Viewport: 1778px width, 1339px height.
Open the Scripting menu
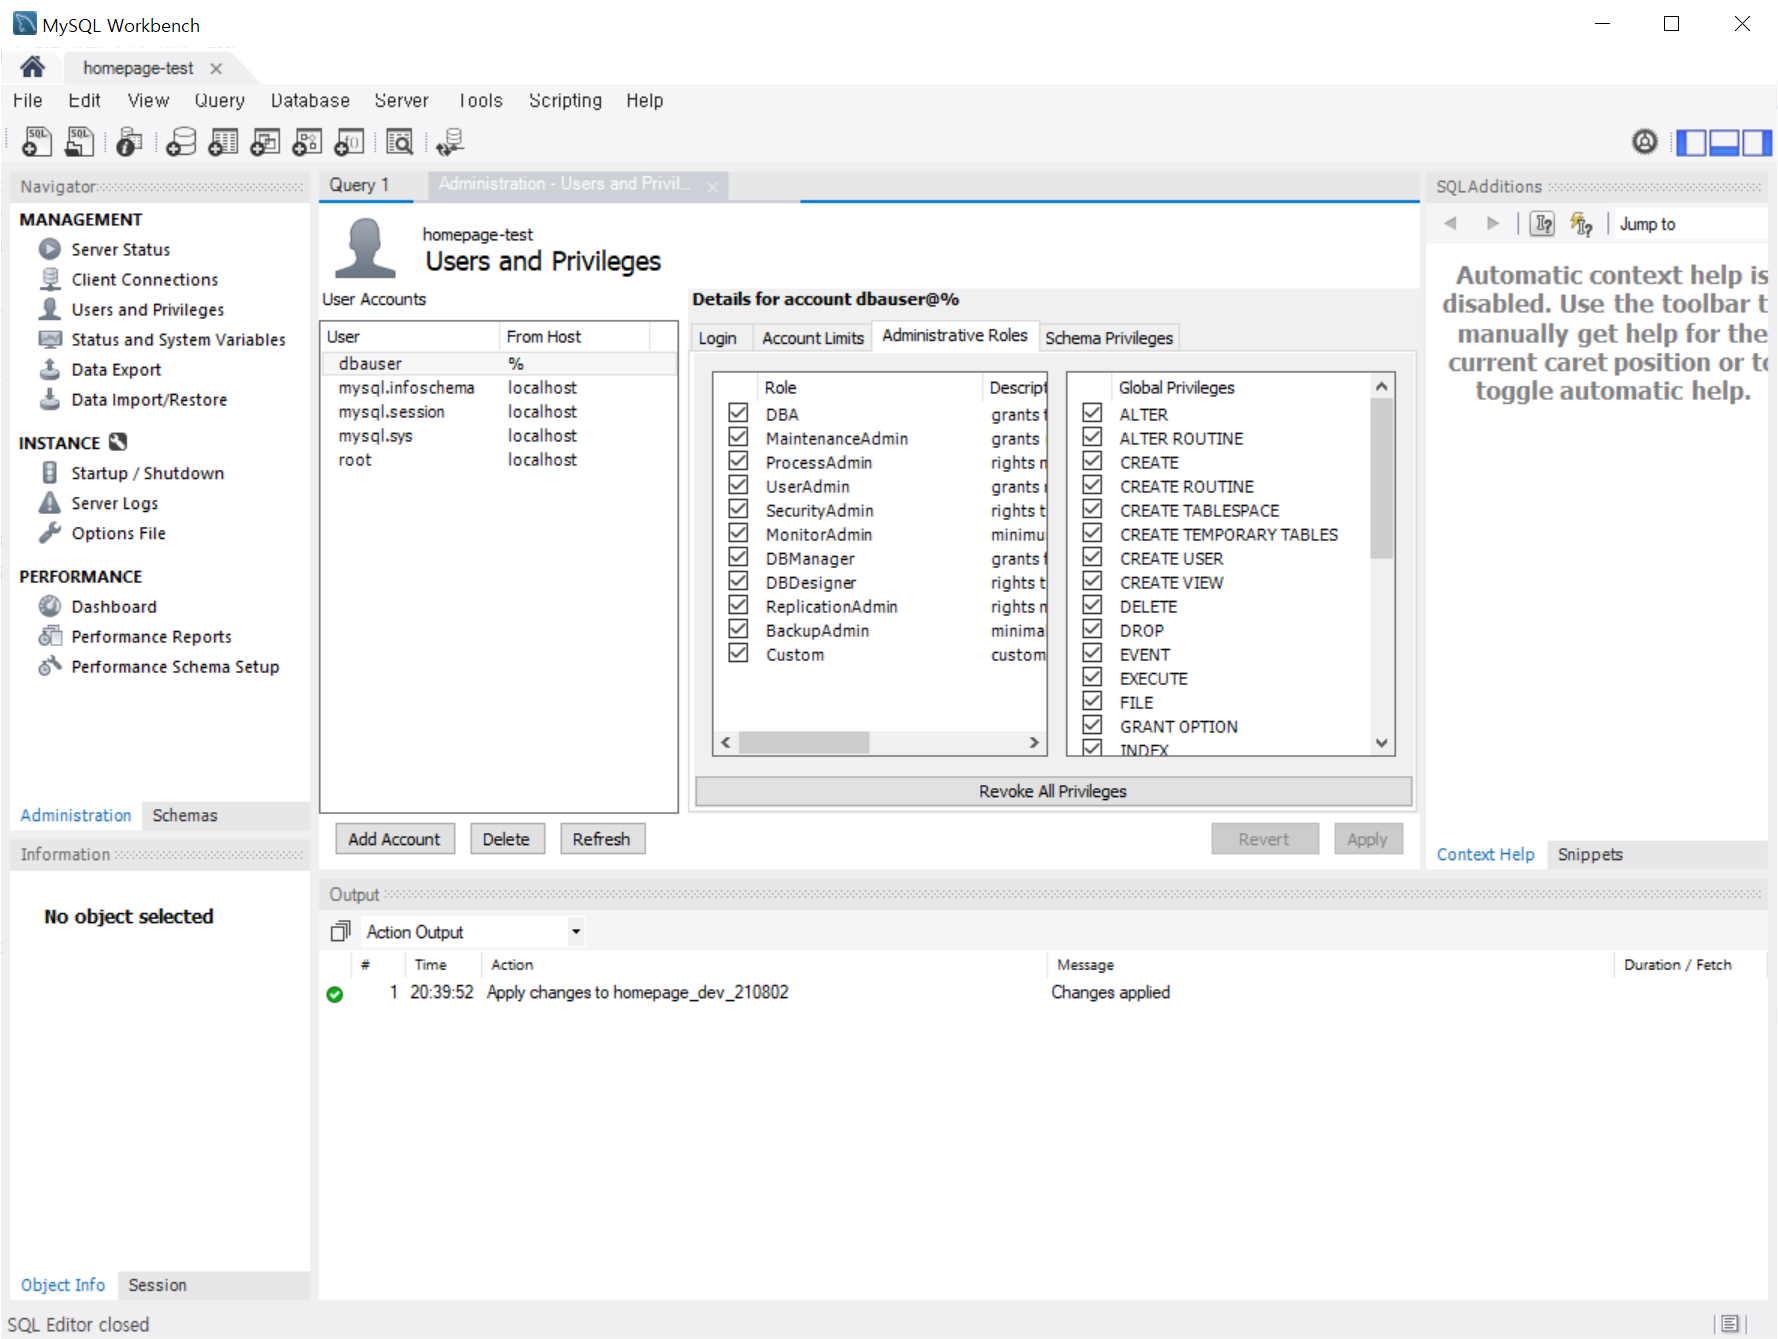pyautogui.click(x=565, y=100)
